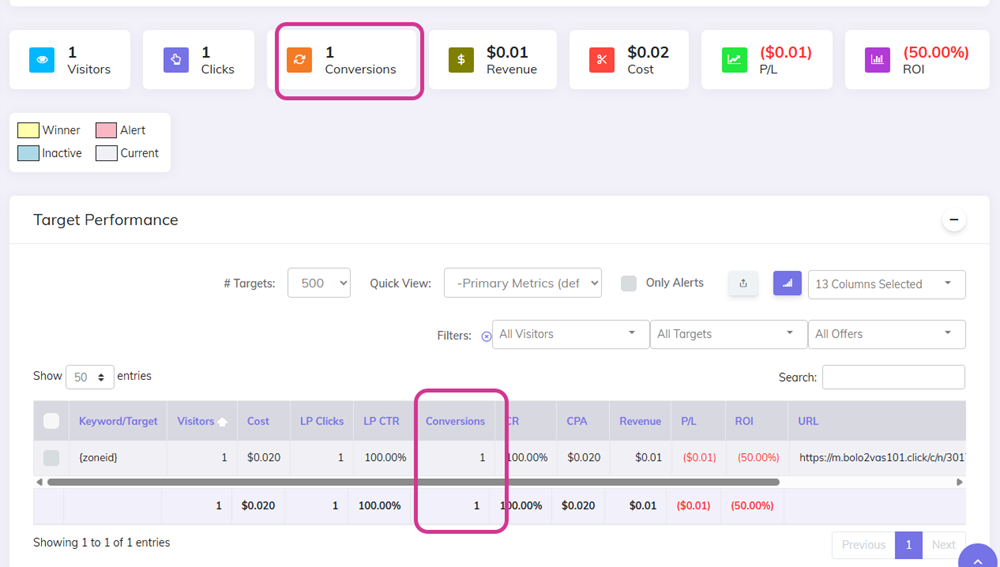Screen dimensions: 1000x567
Task: Click the pink Alert legend swatch
Action: (x=106, y=130)
